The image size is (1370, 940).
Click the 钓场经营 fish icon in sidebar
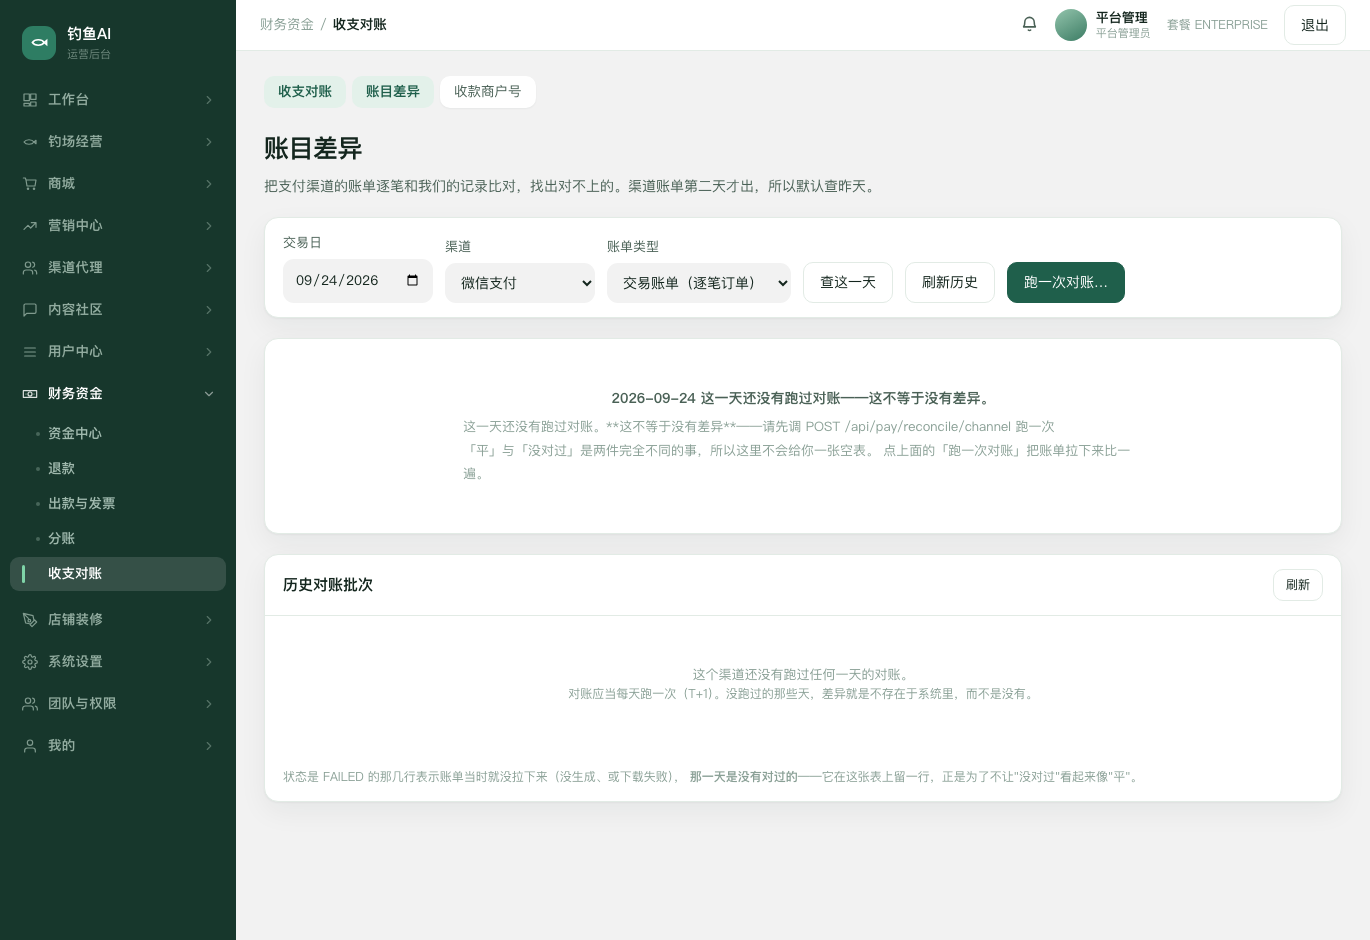coord(30,142)
